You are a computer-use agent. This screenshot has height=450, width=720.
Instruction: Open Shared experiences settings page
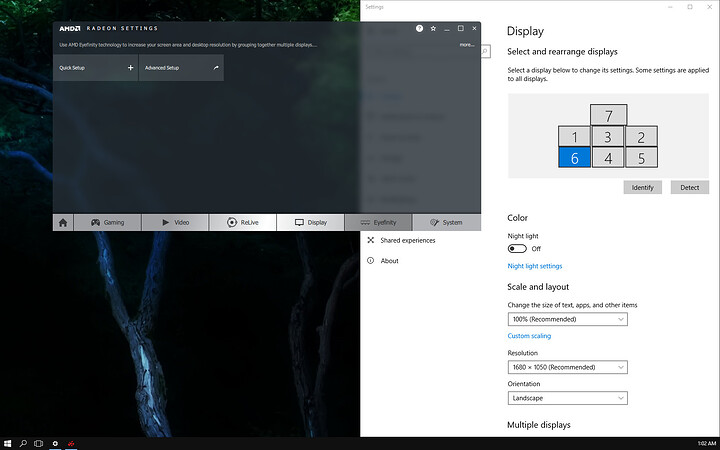pyautogui.click(x=408, y=240)
